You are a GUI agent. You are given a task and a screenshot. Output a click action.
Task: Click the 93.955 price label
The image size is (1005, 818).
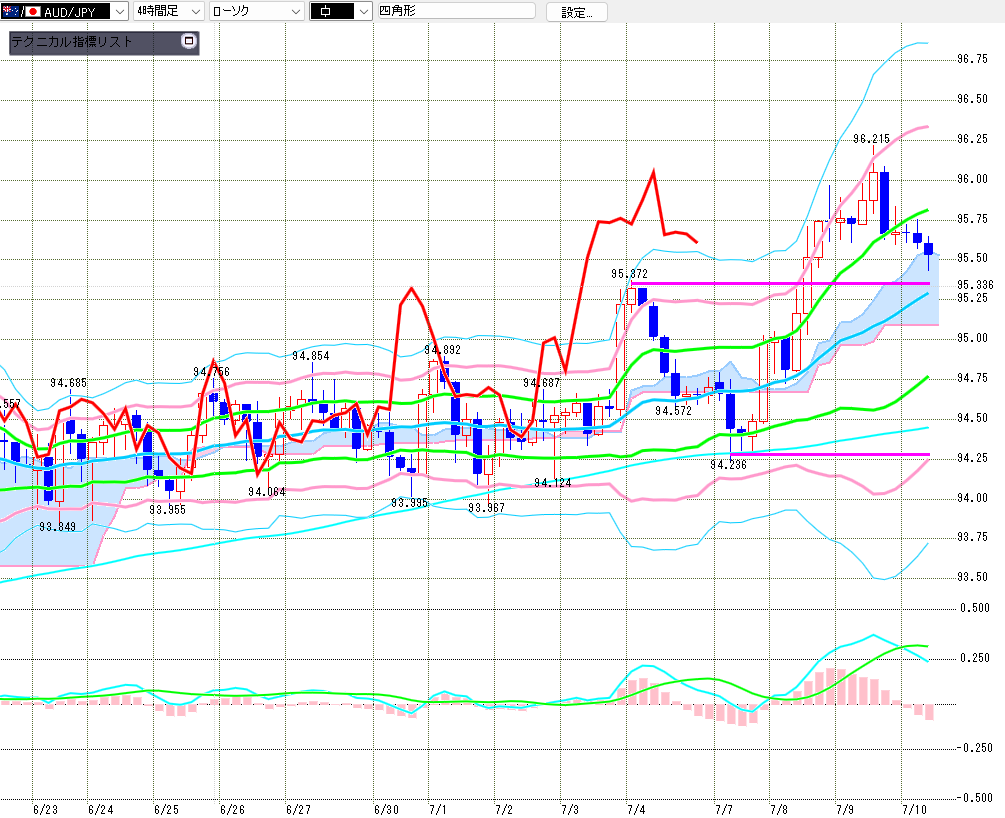pos(167,509)
